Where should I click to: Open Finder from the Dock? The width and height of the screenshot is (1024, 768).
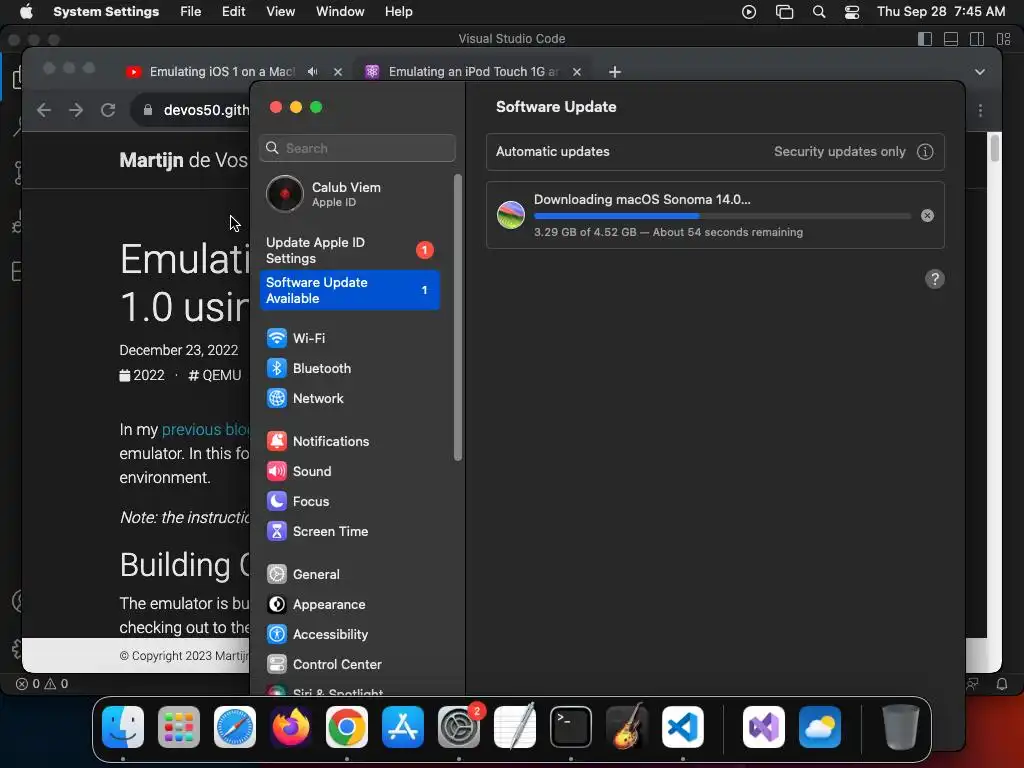(123, 727)
